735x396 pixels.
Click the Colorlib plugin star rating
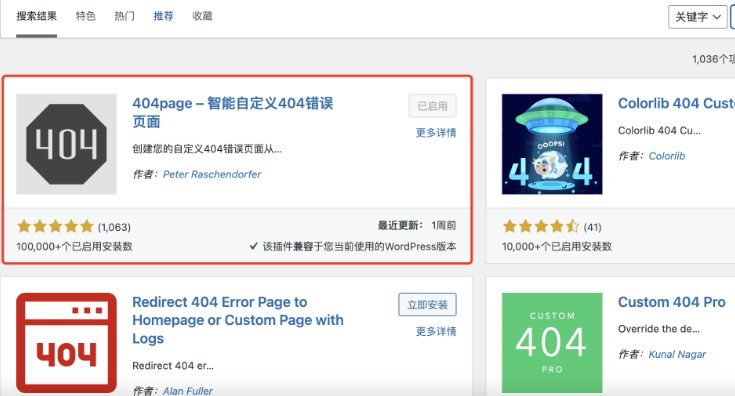point(541,227)
